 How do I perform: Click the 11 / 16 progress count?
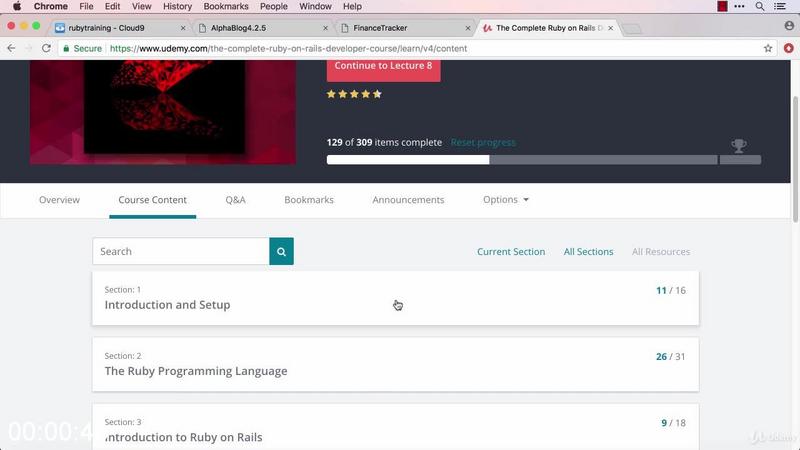click(670, 290)
